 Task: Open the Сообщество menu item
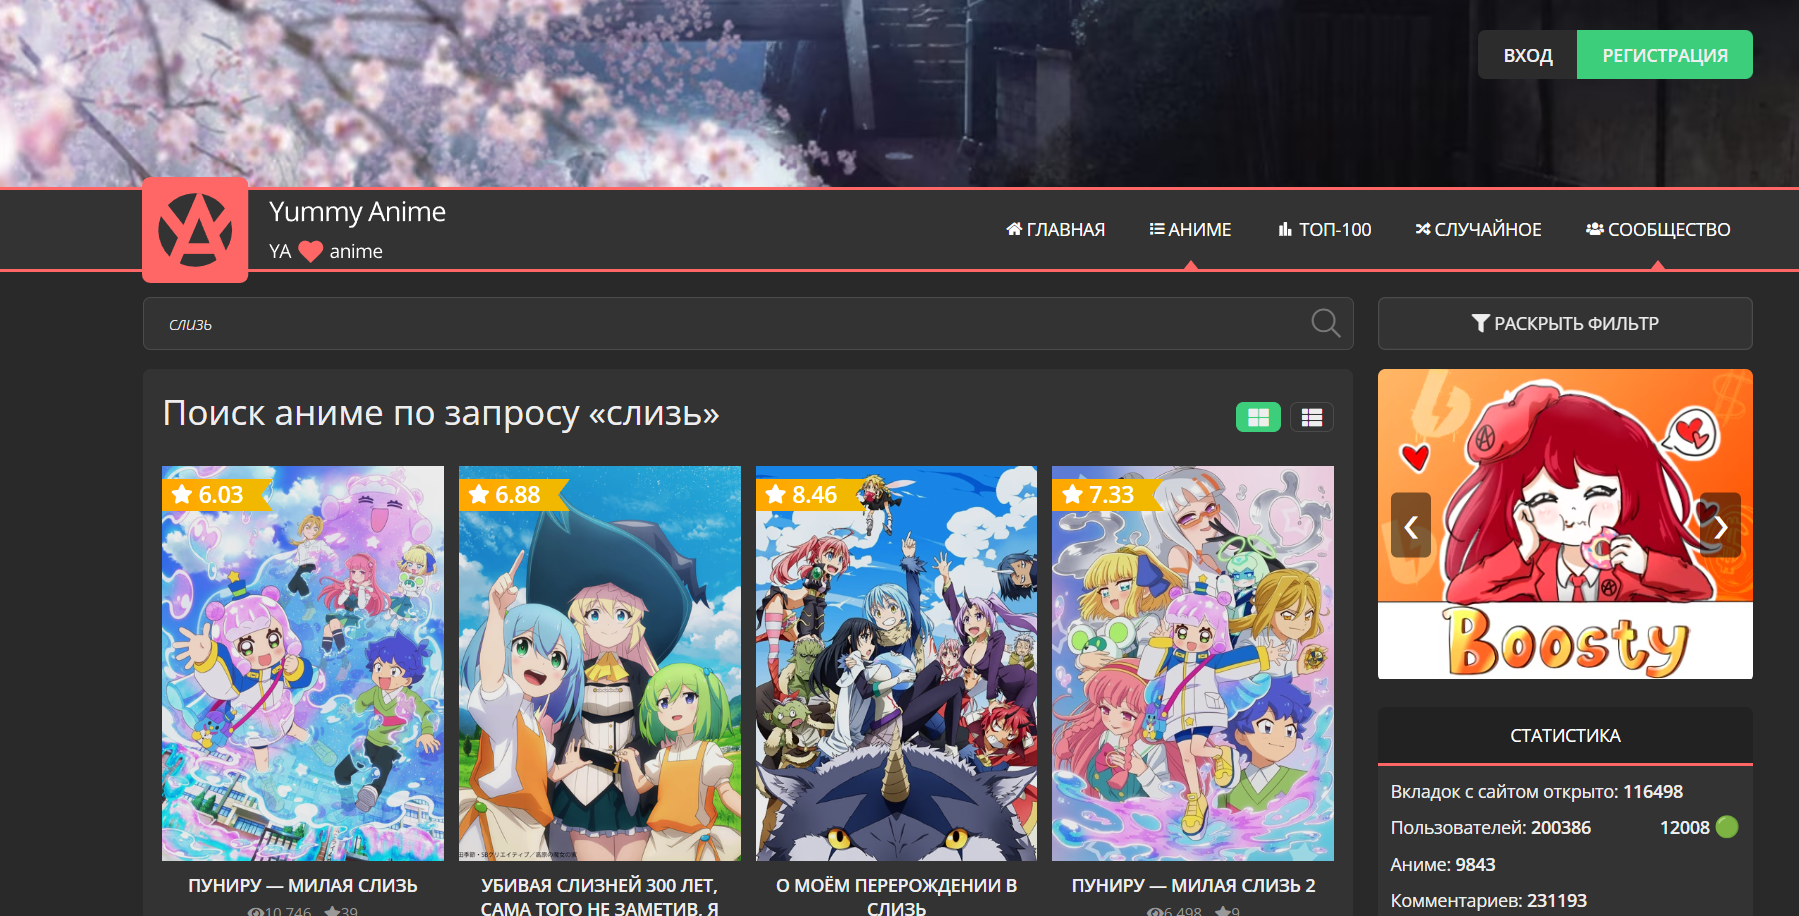pyautogui.click(x=1658, y=229)
